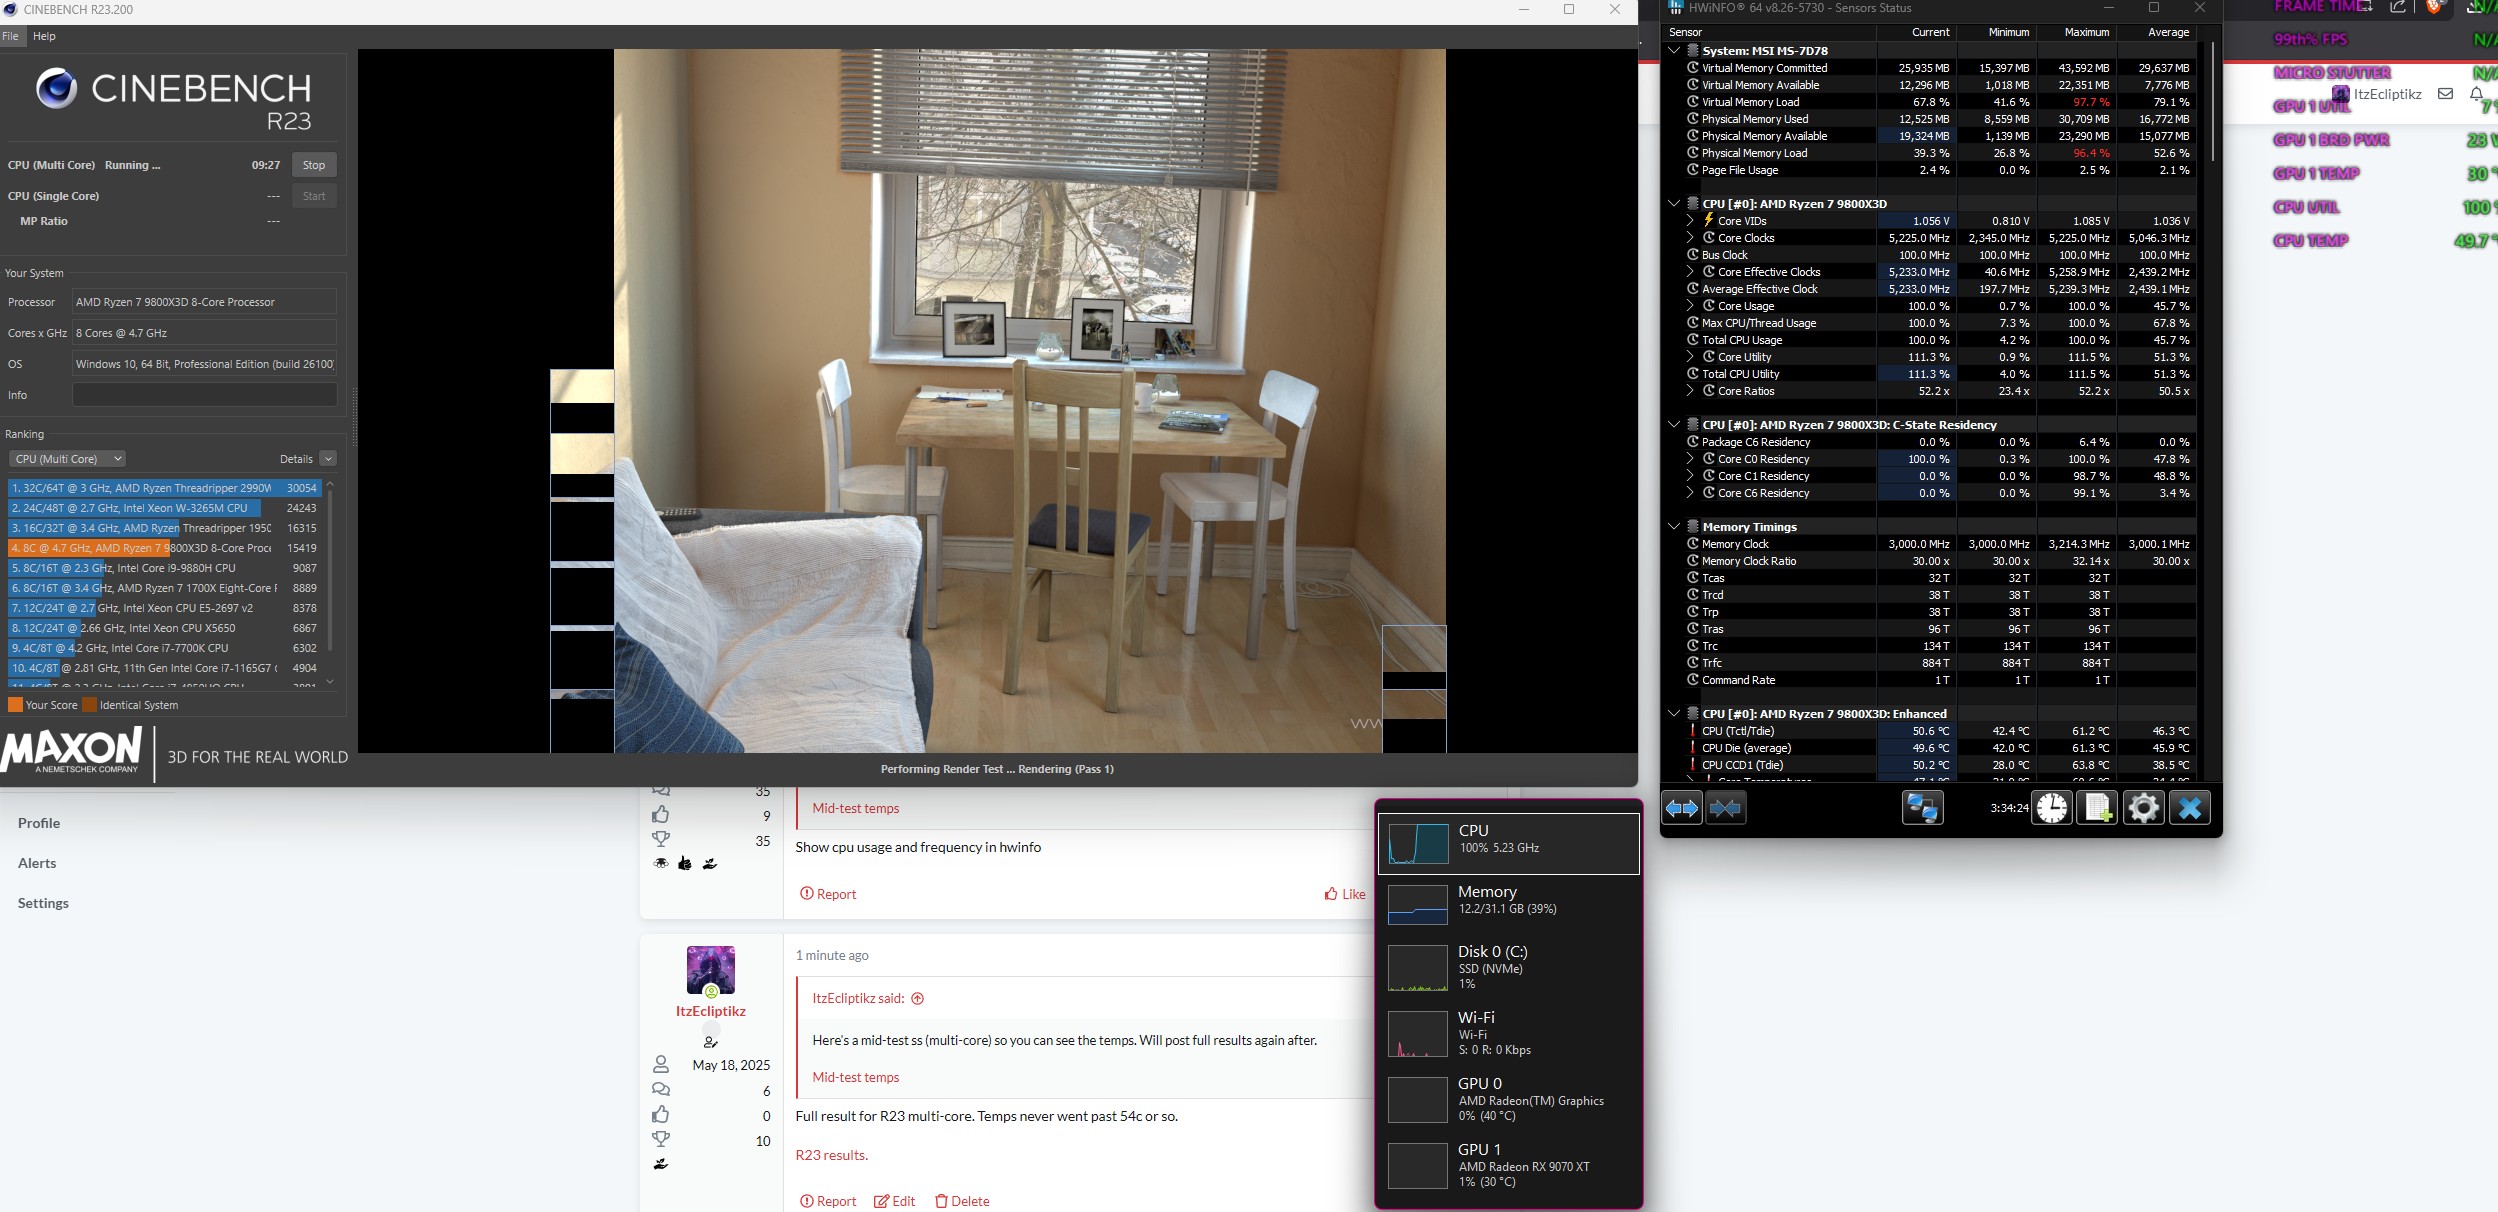2498x1212 pixels.
Task: Close HWiNFO sensors with the blue X icon
Action: click(x=2190, y=808)
